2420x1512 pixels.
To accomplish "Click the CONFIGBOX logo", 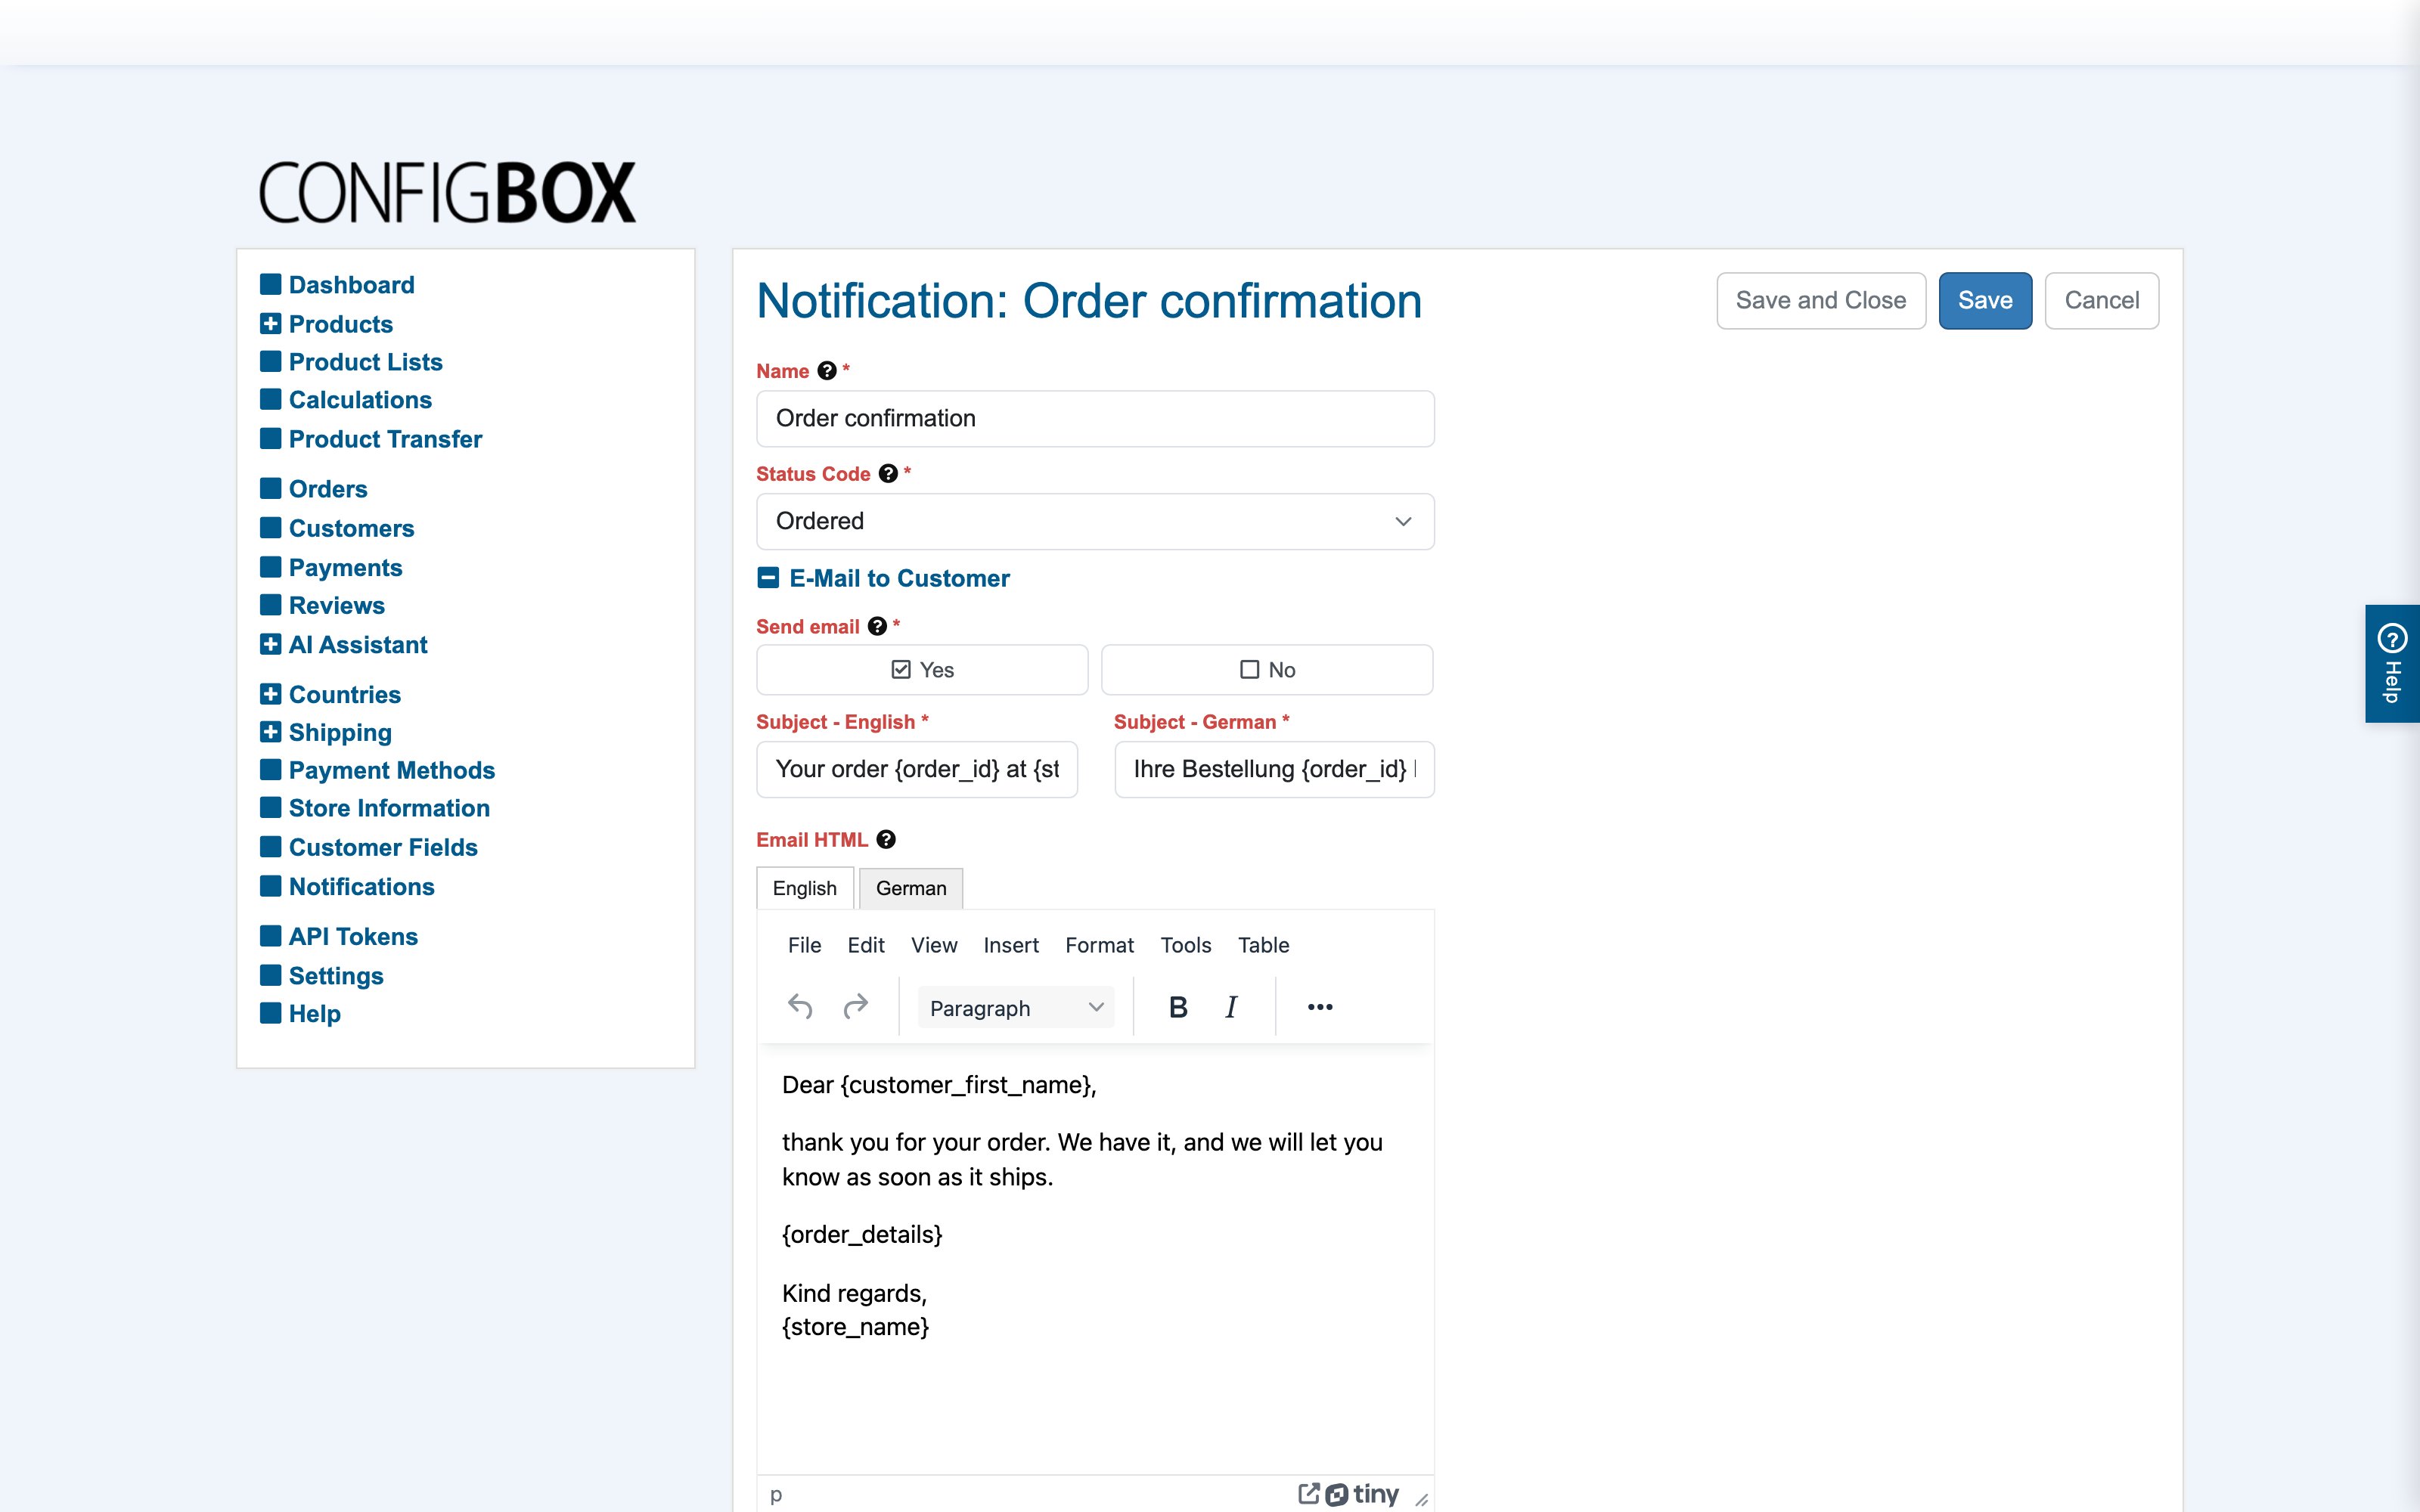I will click(447, 192).
